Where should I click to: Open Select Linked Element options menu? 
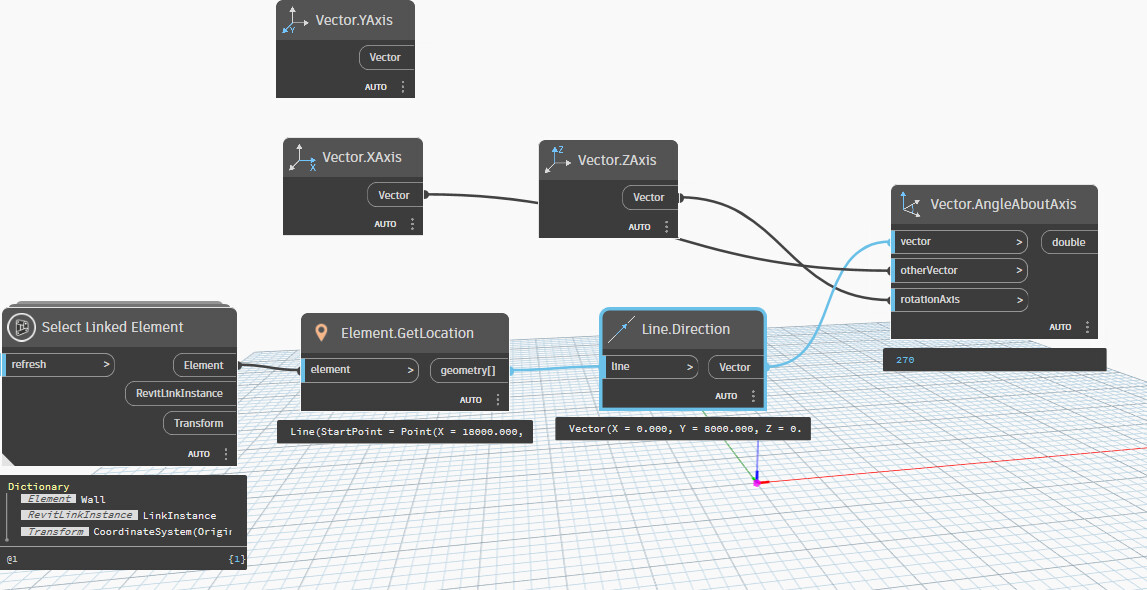[226, 453]
